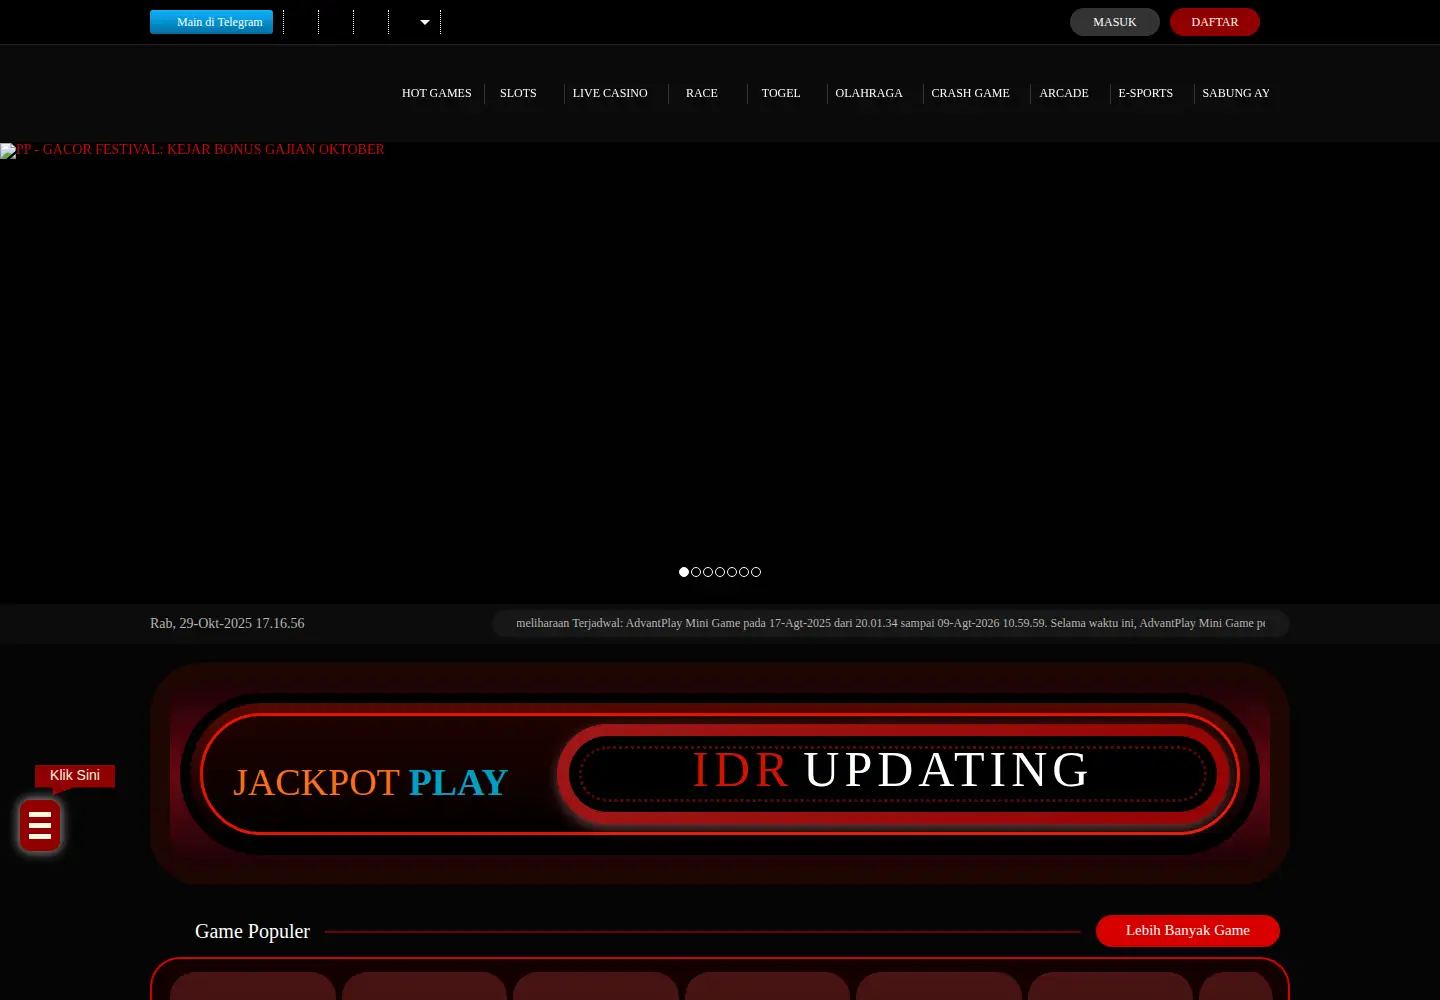Select the first carousel slide dot

click(684, 572)
